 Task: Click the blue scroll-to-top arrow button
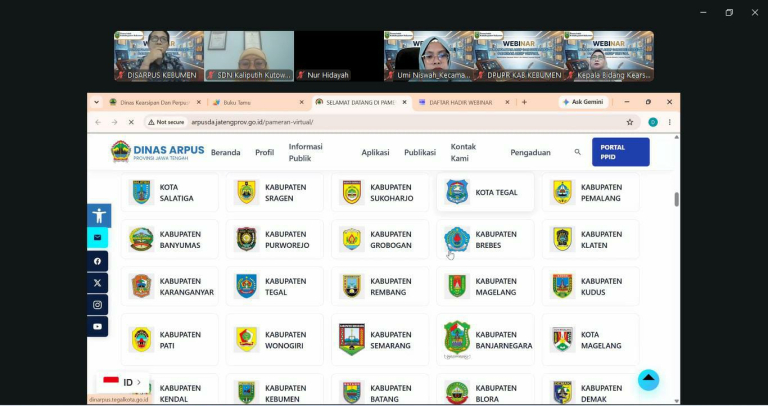(x=648, y=380)
